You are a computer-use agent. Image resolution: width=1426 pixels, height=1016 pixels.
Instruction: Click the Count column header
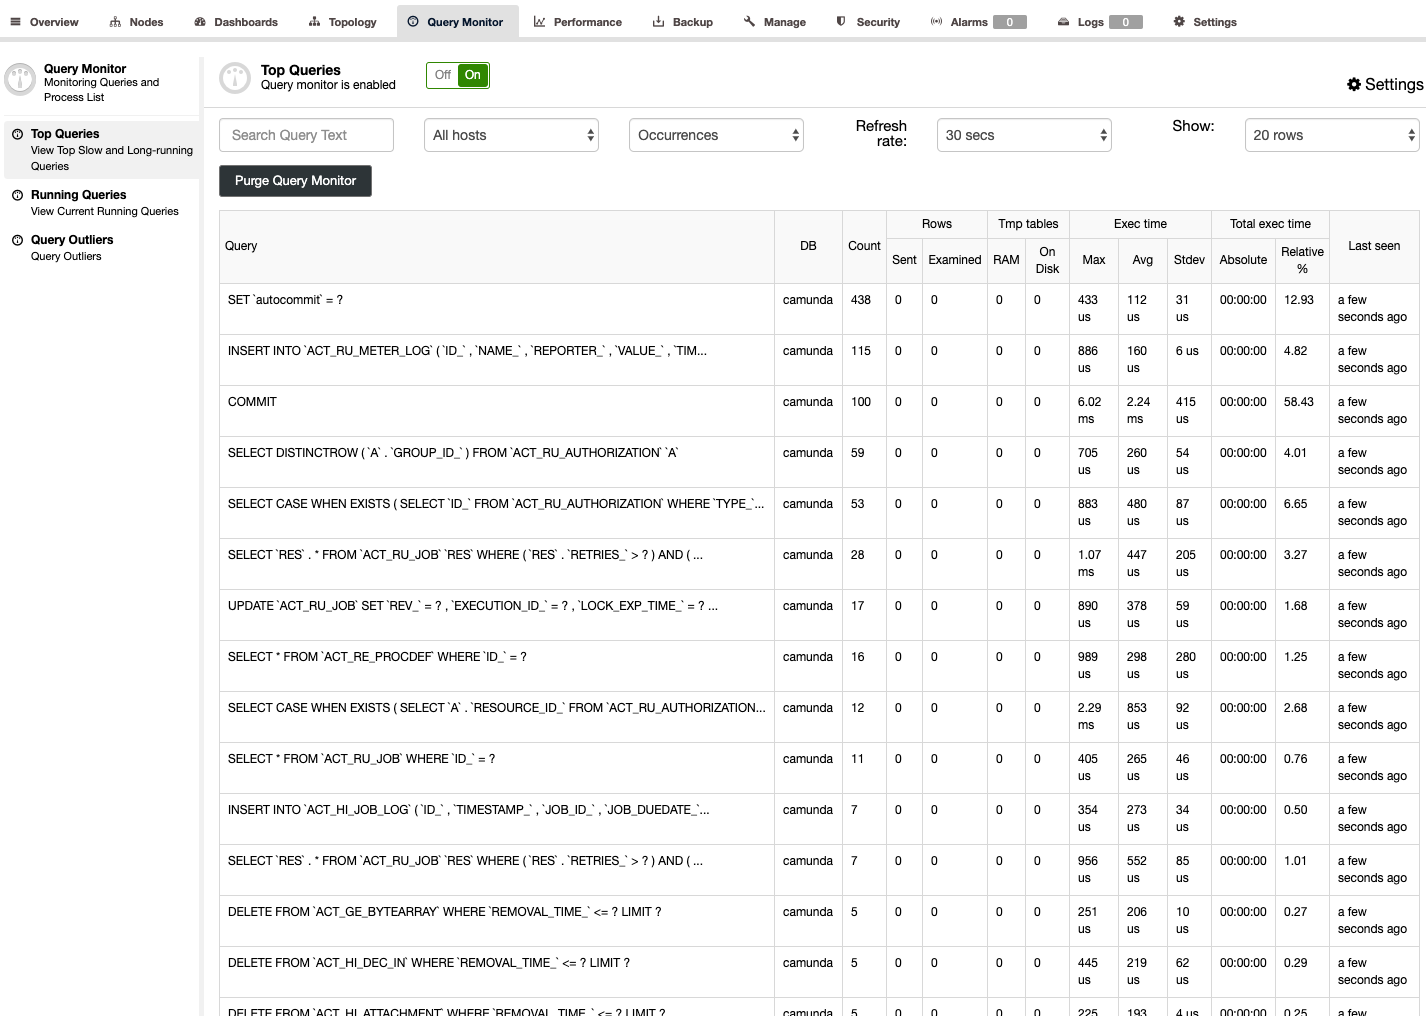point(864,246)
